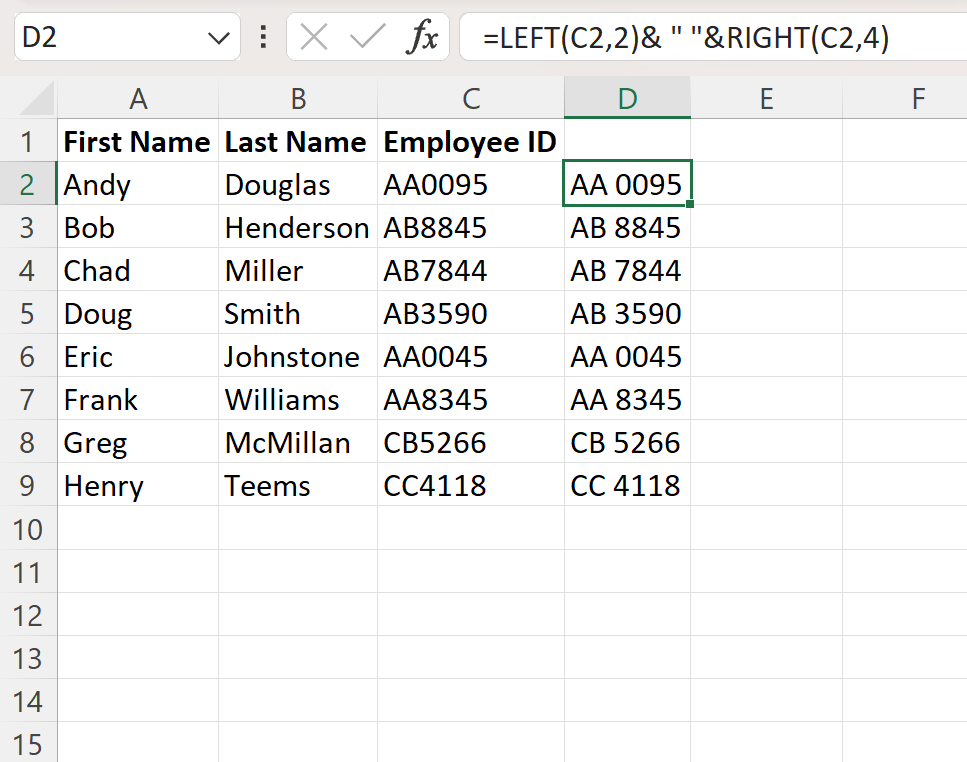This screenshot has width=967, height=762.
Task: Select cell D2 containing AA 0095
Action: coord(627,184)
